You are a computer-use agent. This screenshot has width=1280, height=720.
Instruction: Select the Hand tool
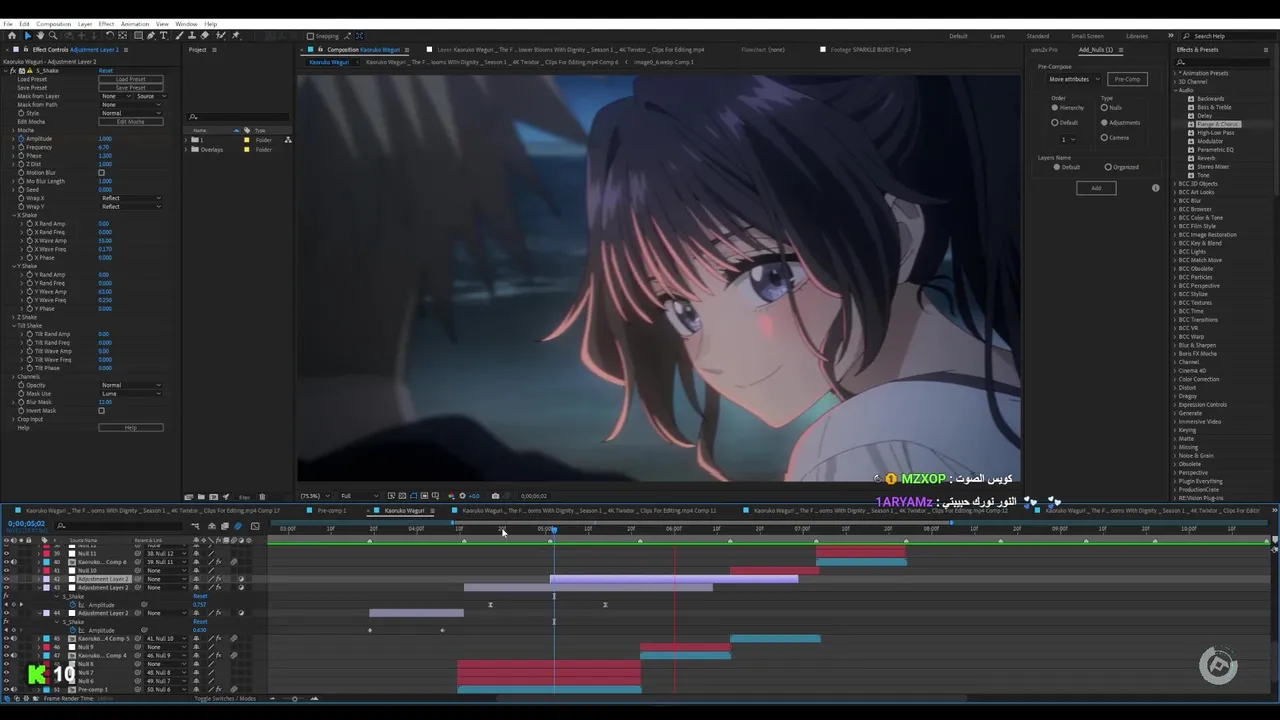click(40, 36)
